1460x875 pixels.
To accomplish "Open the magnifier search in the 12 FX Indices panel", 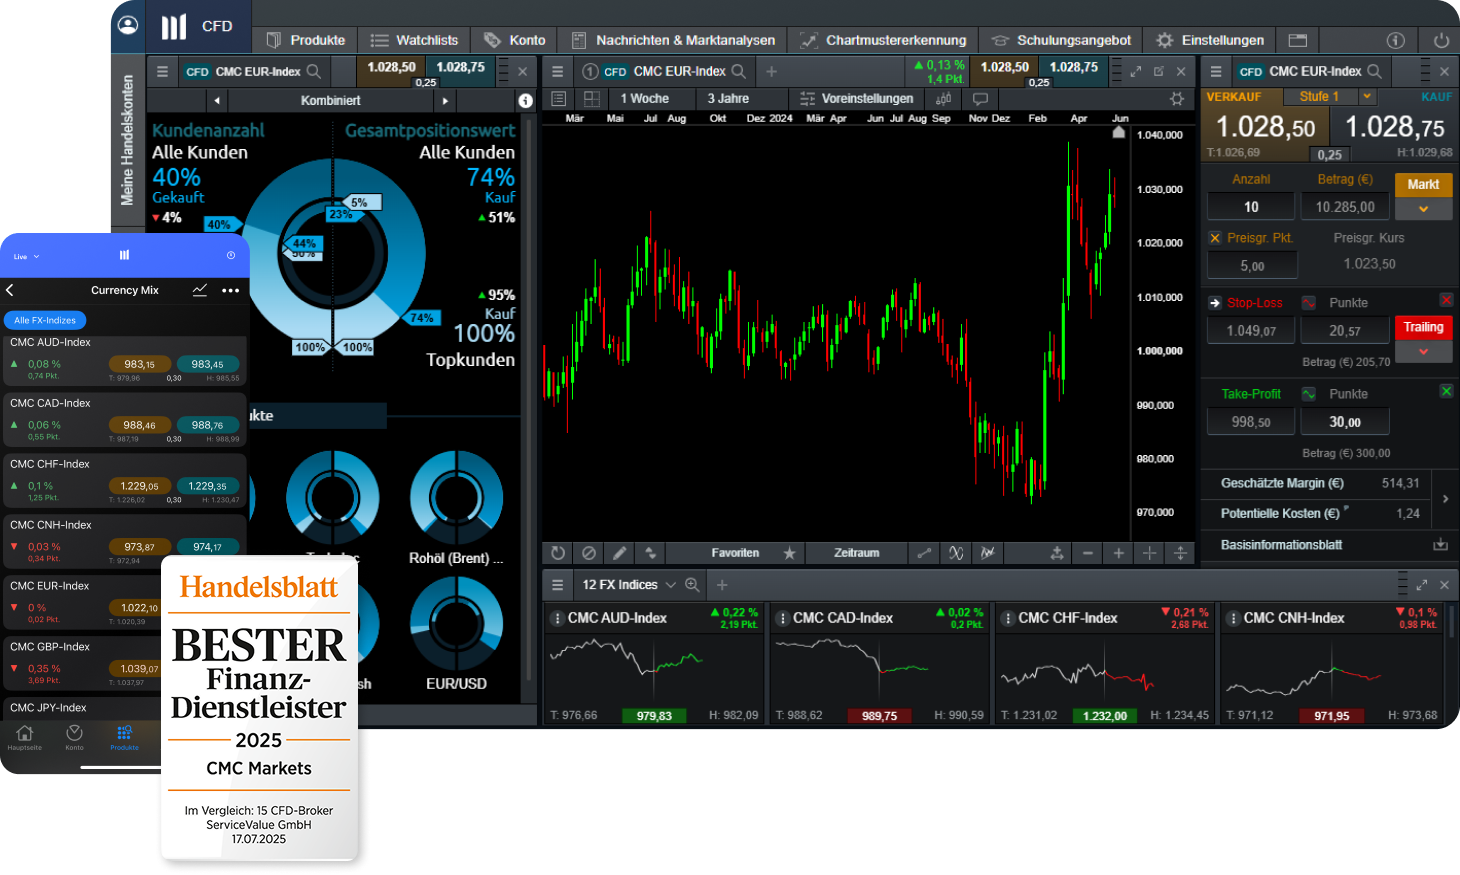I will coord(692,584).
